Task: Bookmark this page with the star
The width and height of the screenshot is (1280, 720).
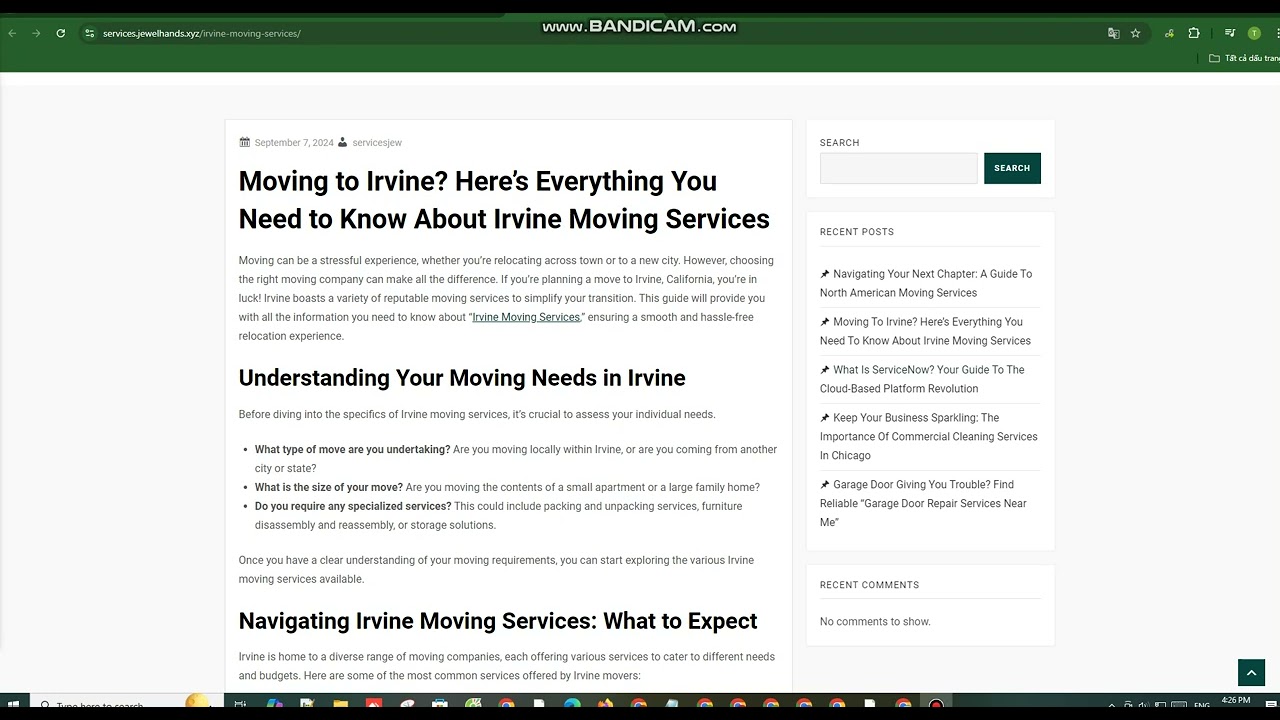Action: [1135, 33]
